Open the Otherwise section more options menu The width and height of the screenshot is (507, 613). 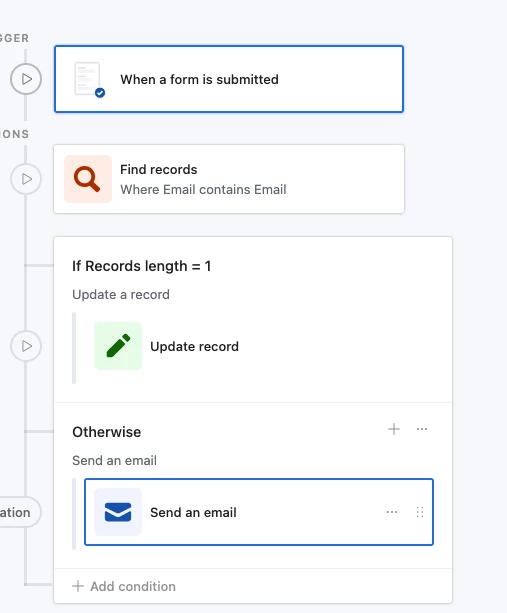click(422, 429)
